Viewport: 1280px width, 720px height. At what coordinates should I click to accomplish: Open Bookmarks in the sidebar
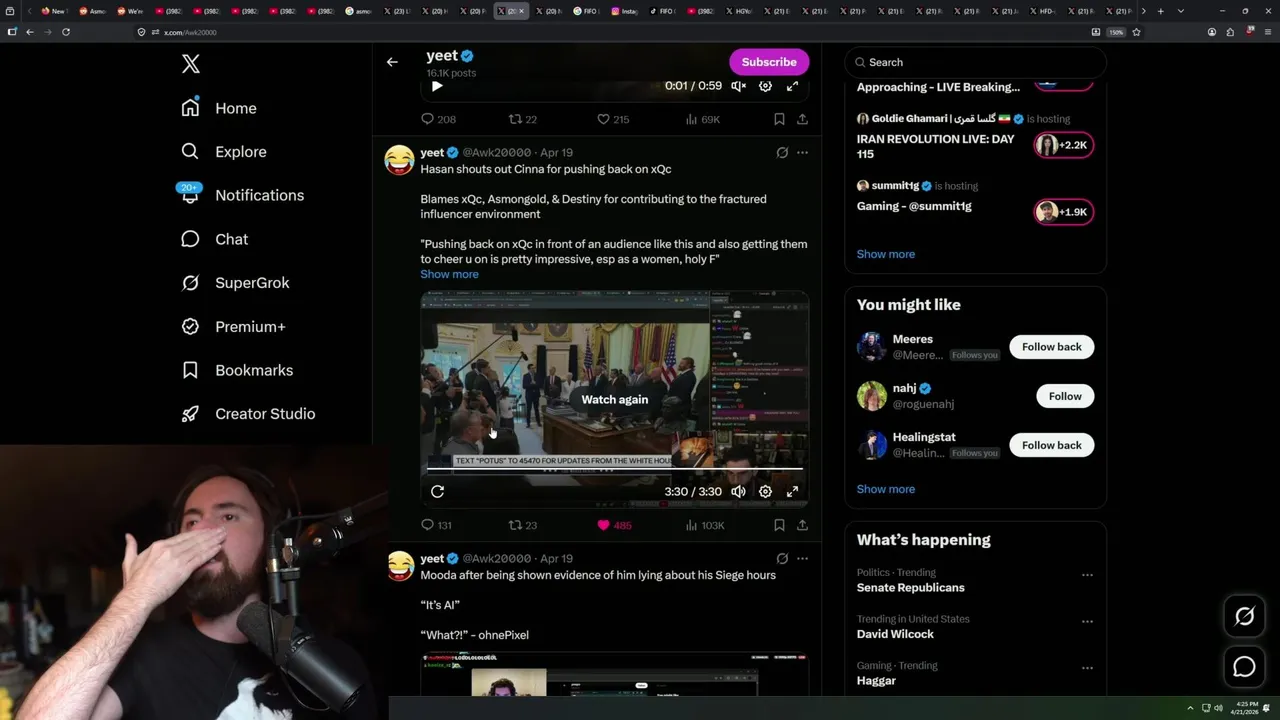[x=237, y=370]
